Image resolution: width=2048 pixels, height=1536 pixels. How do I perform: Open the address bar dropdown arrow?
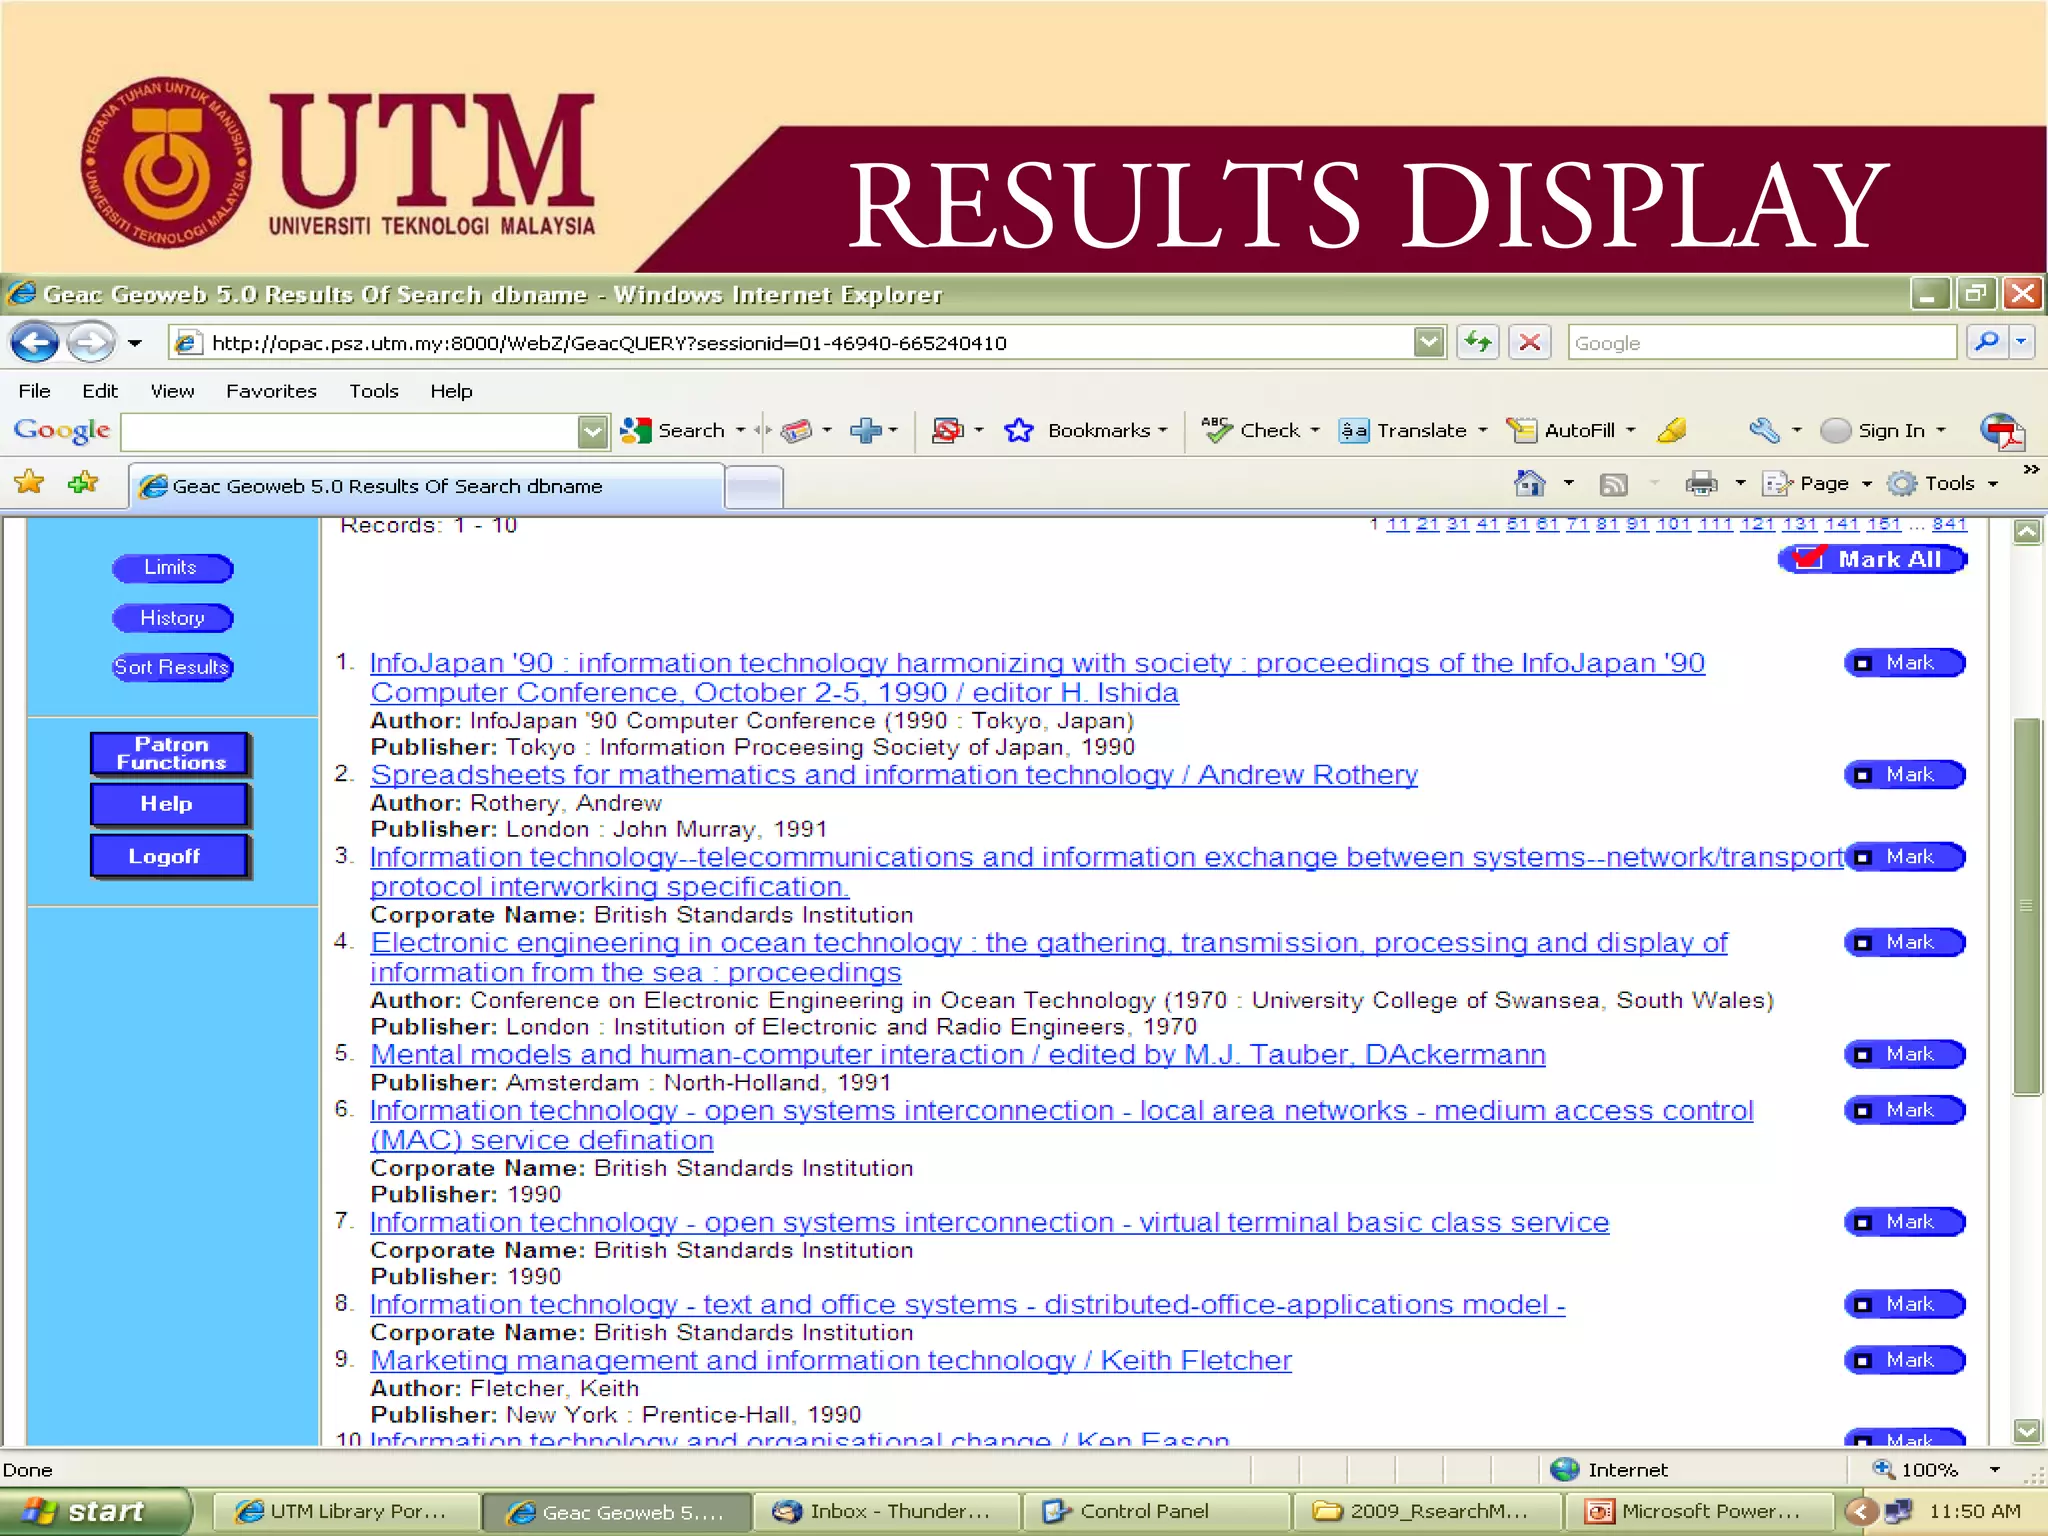point(1429,343)
